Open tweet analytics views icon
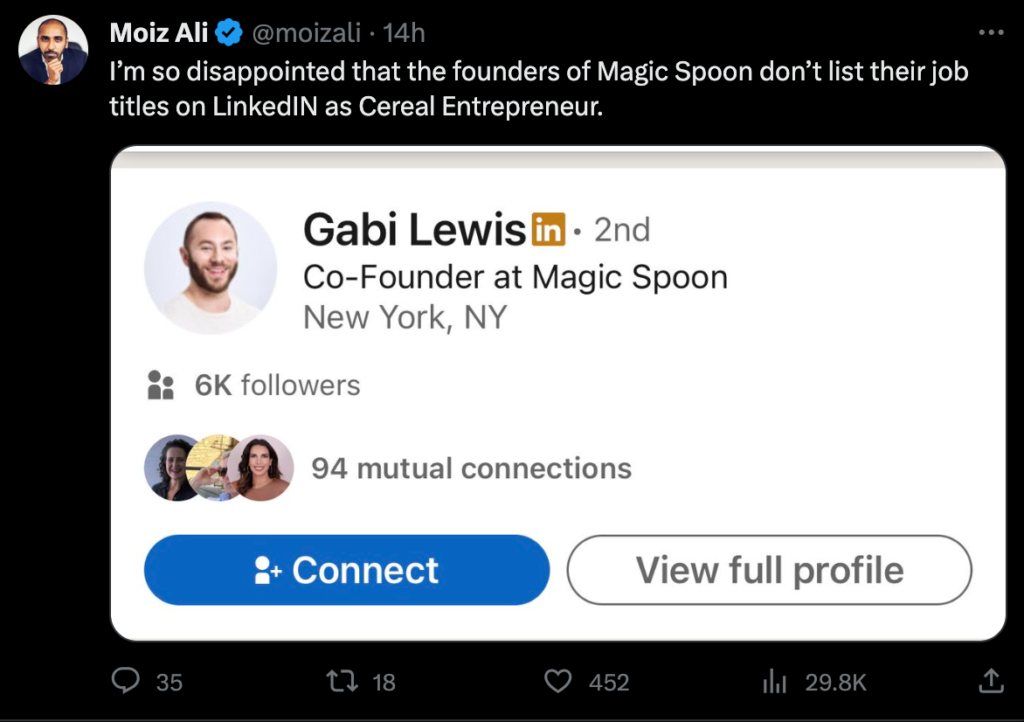 coord(774,682)
